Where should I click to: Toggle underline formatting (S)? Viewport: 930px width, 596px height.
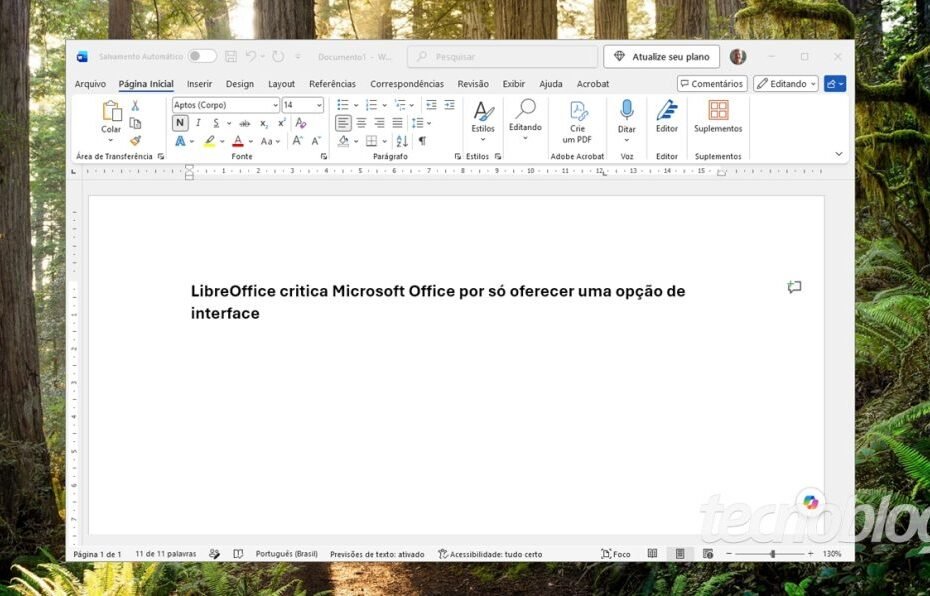(216, 123)
